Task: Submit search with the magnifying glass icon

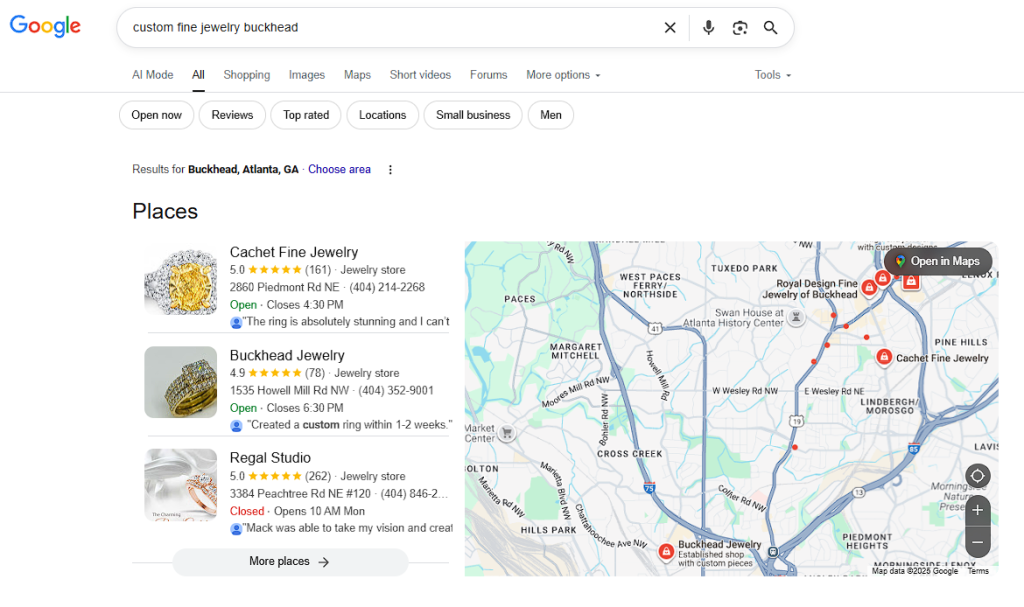Action: coord(771,27)
